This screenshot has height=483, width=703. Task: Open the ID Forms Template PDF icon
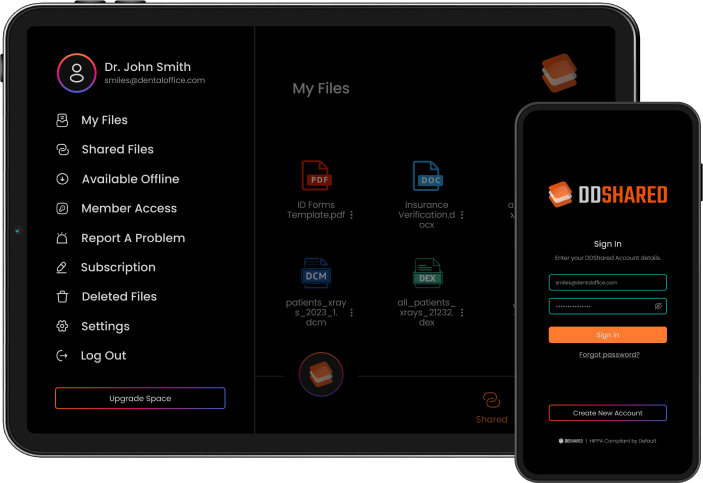(x=317, y=175)
